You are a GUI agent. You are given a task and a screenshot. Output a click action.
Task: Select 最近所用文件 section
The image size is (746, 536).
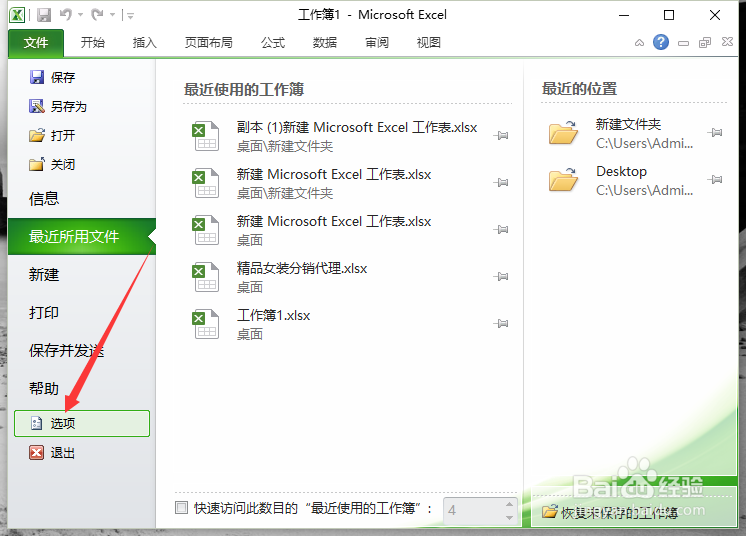click(x=81, y=236)
